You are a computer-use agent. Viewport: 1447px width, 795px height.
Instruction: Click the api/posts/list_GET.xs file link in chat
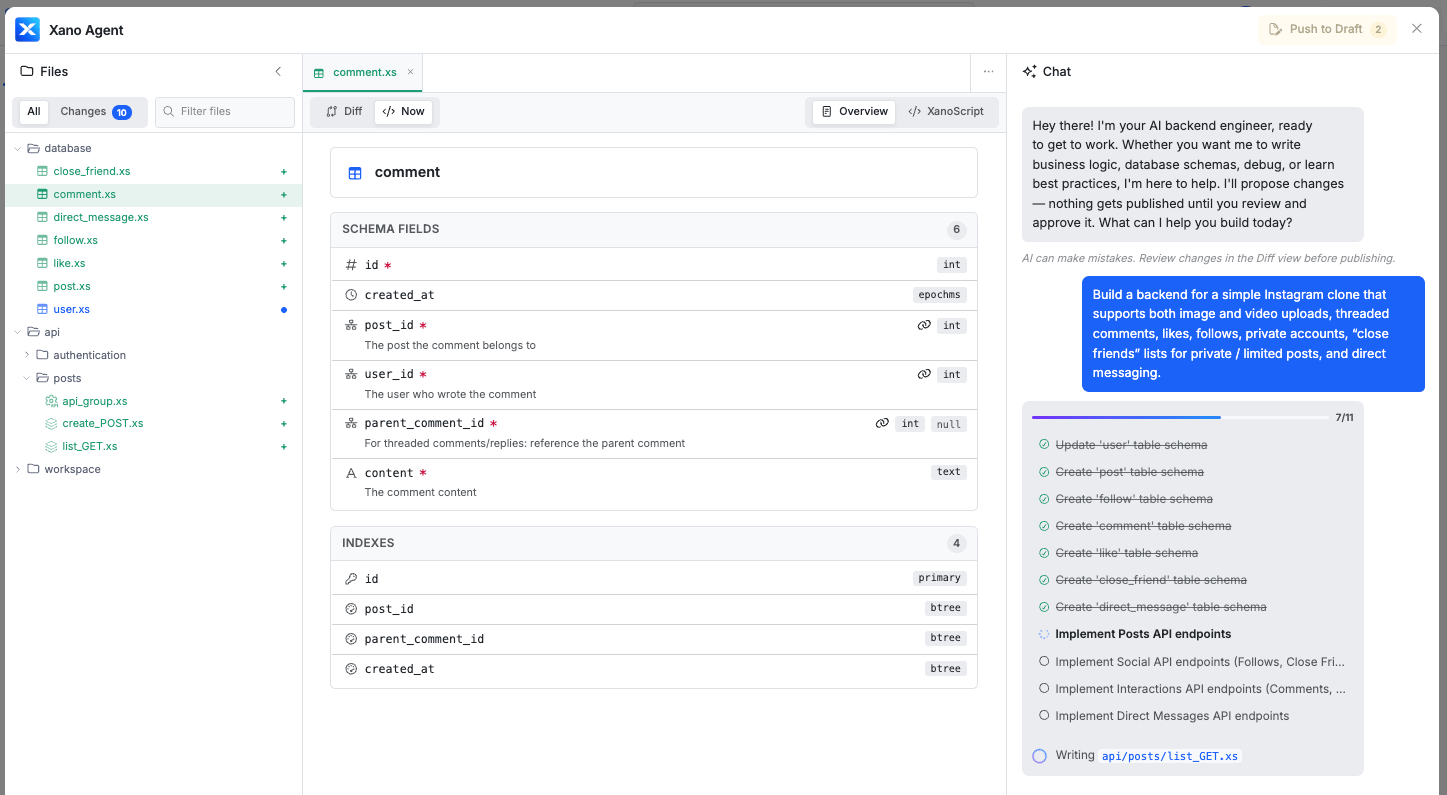coord(1170,757)
